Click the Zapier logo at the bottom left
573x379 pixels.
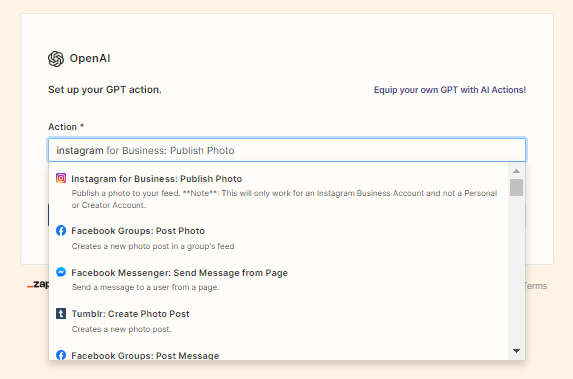(38, 284)
